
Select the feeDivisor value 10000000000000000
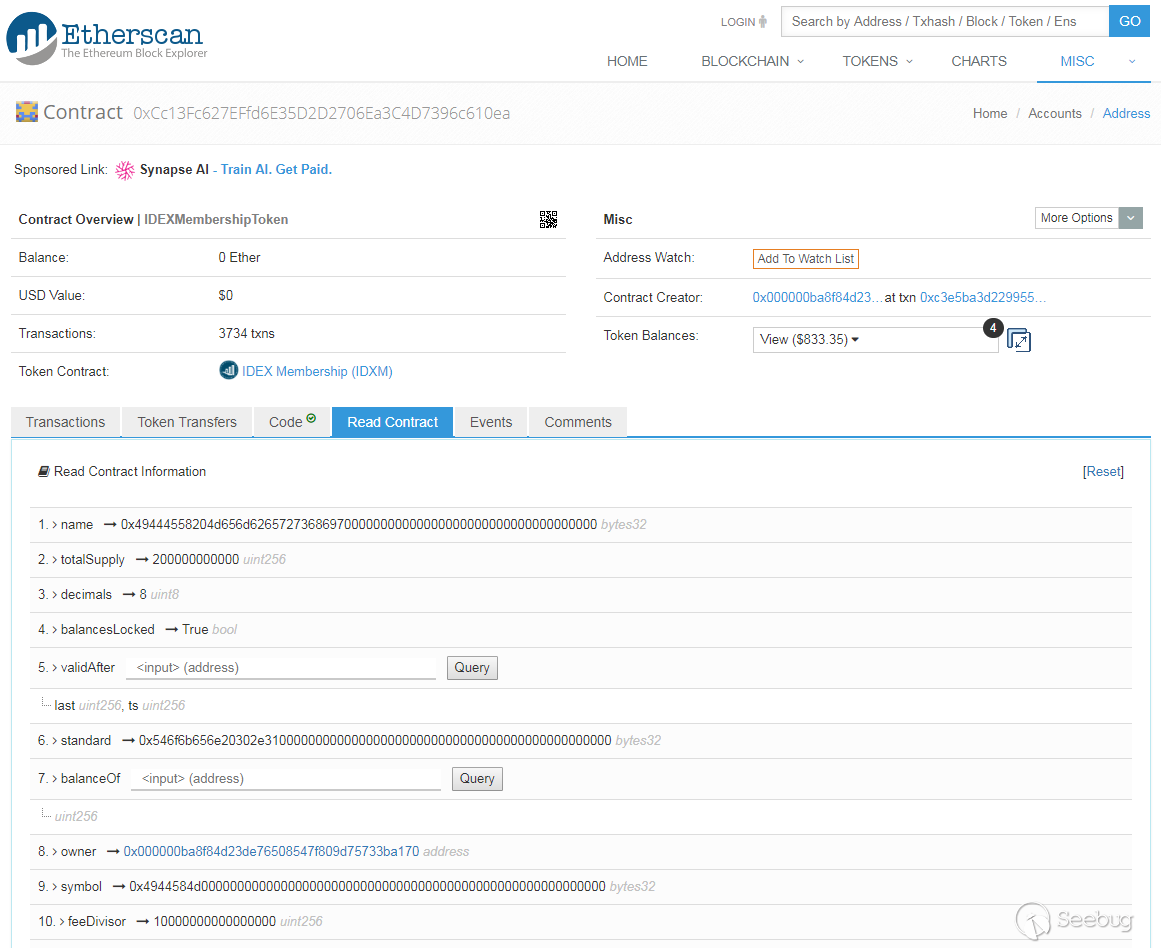pos(215,922)
